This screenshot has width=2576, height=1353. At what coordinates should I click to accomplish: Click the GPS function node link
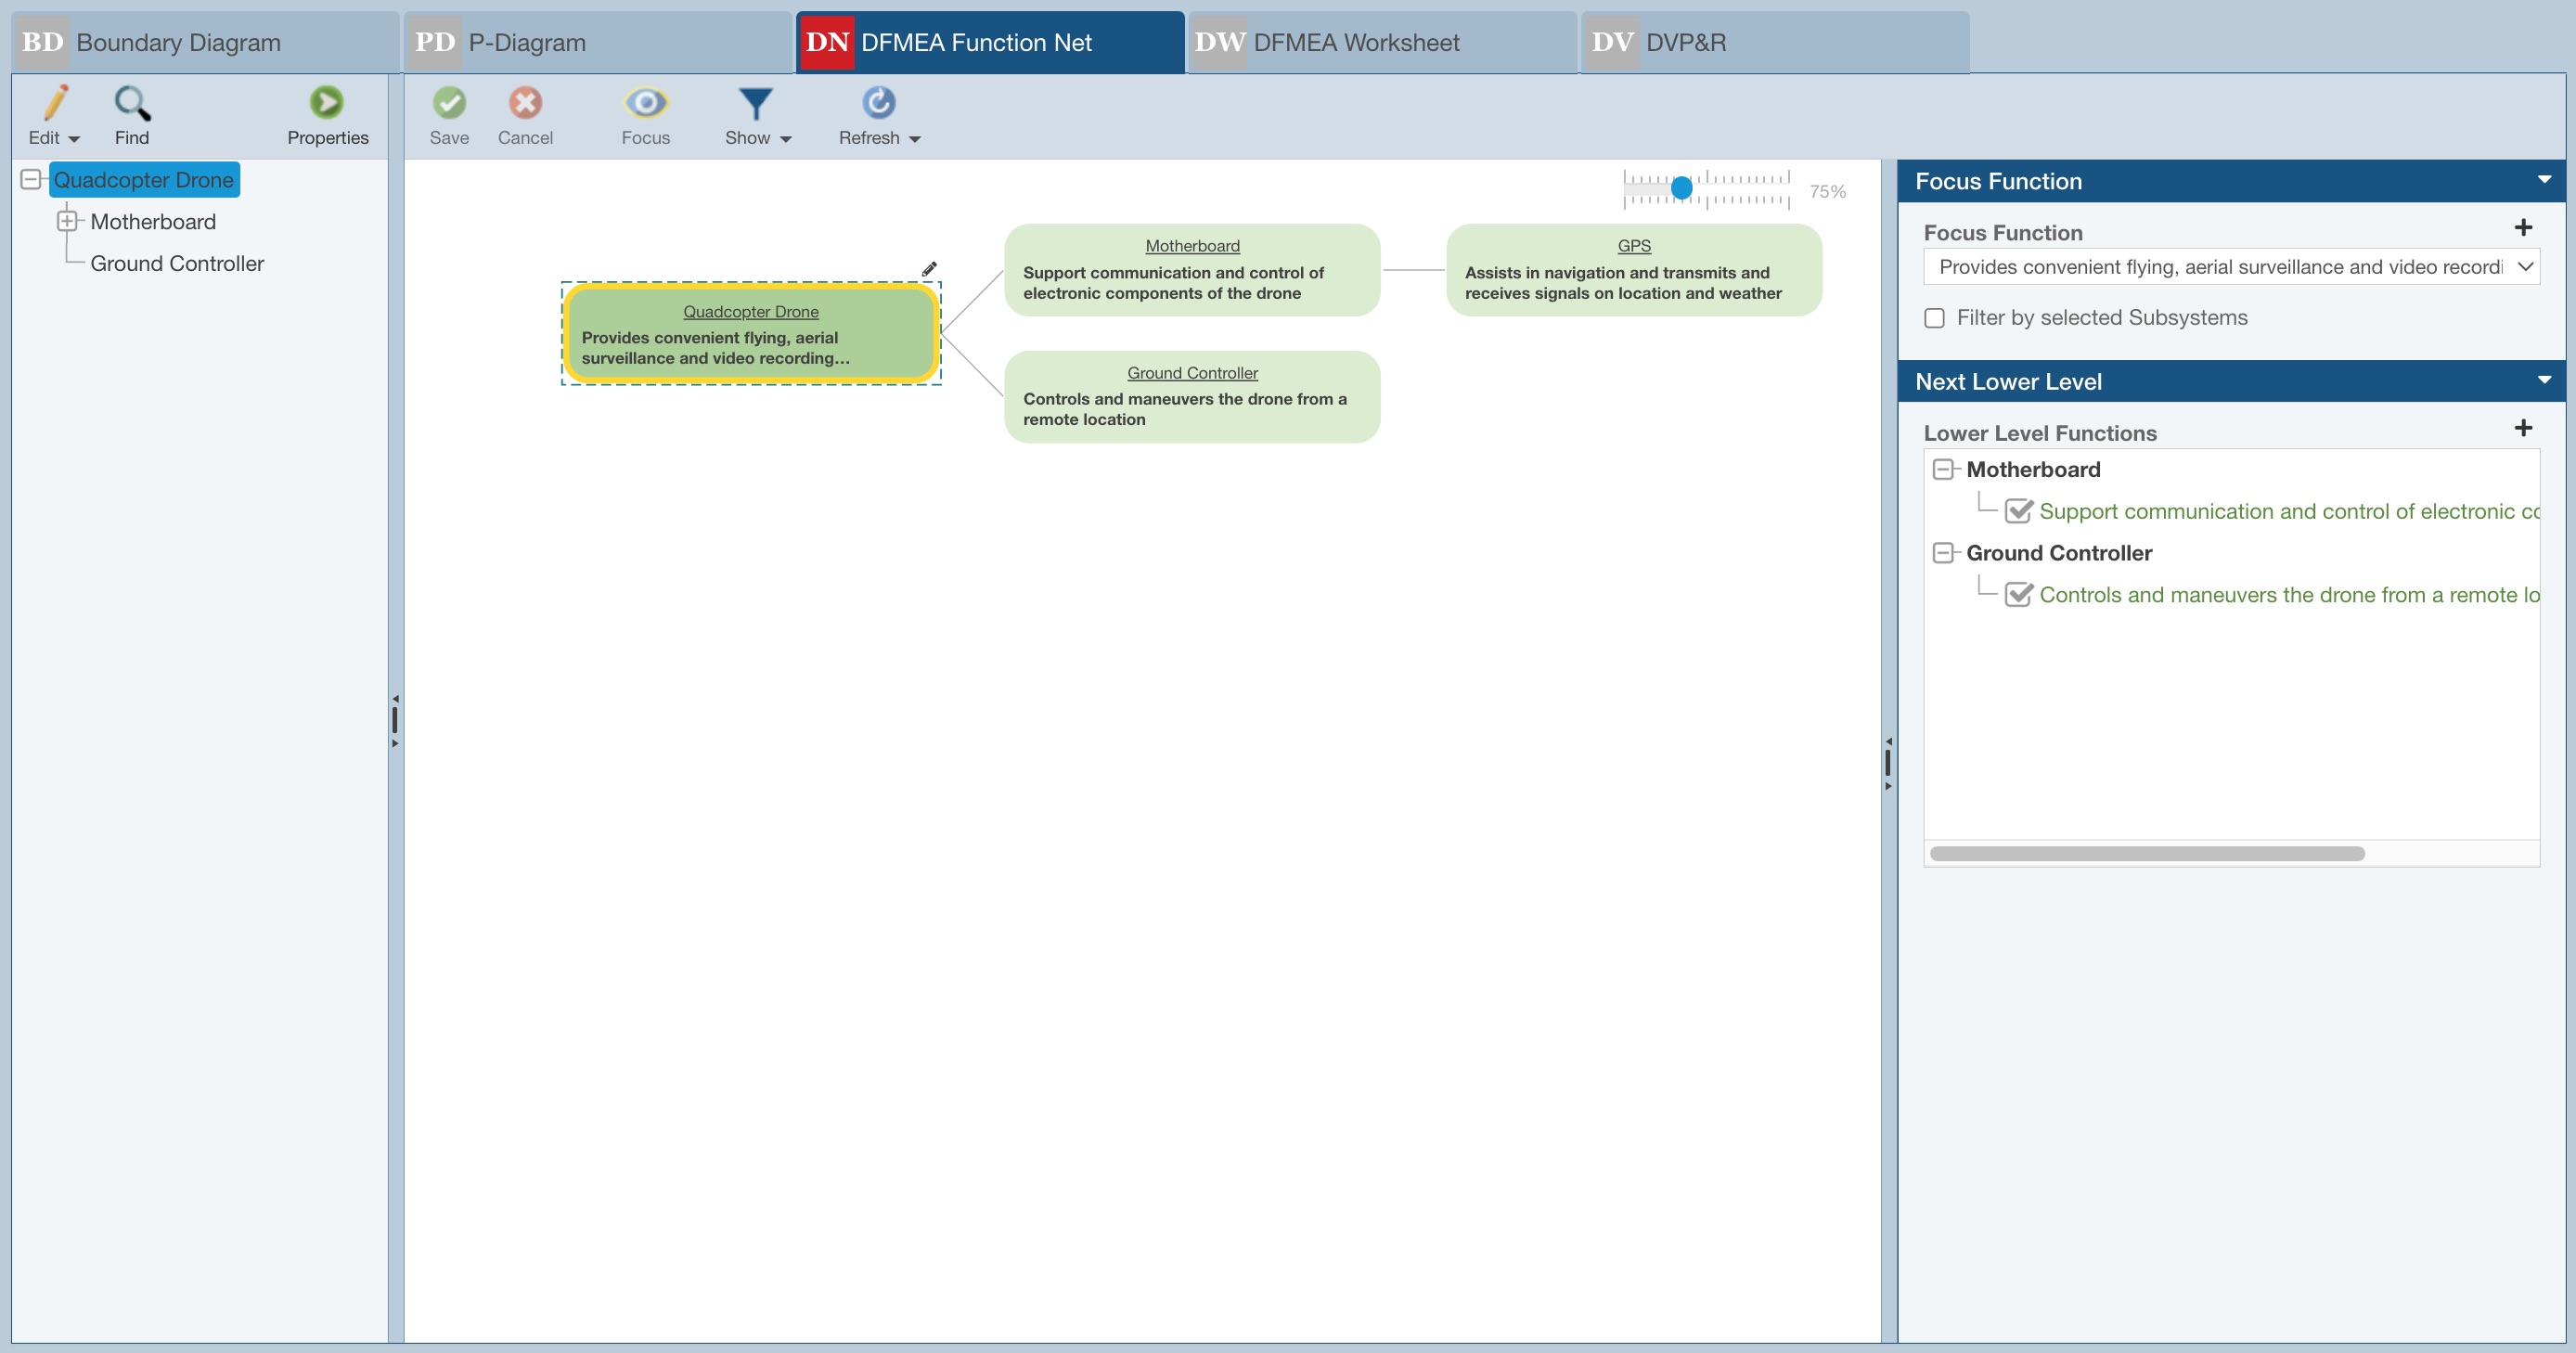tap(1633, 246)
